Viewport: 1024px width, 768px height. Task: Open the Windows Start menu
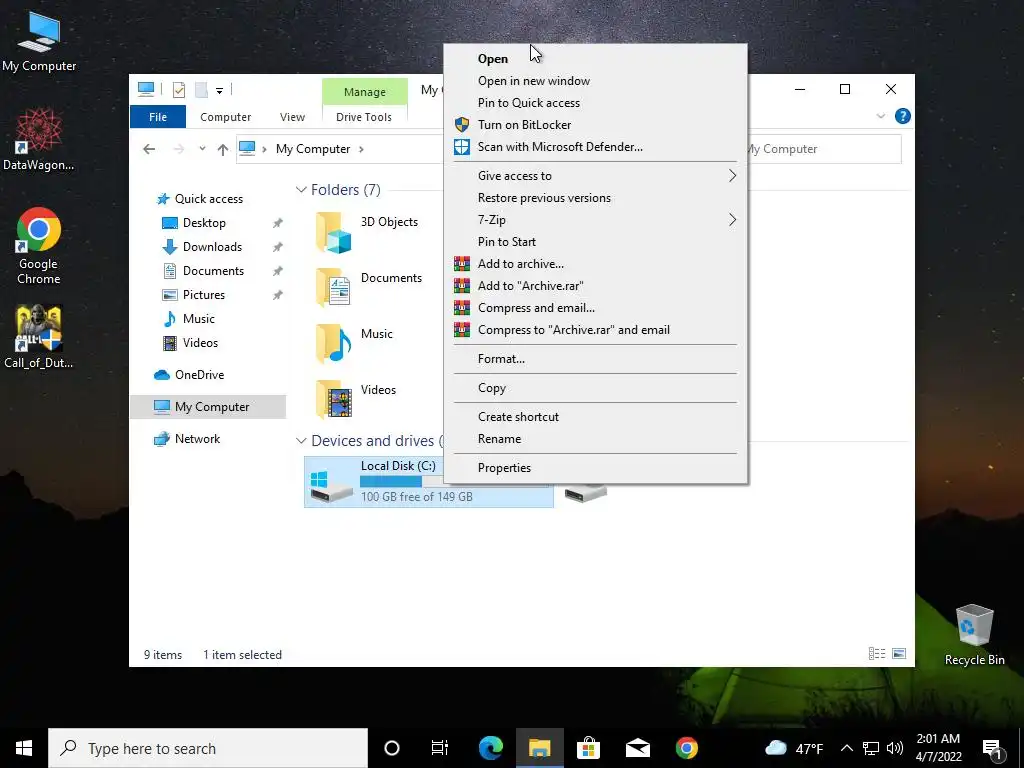[x=24, y=748]
